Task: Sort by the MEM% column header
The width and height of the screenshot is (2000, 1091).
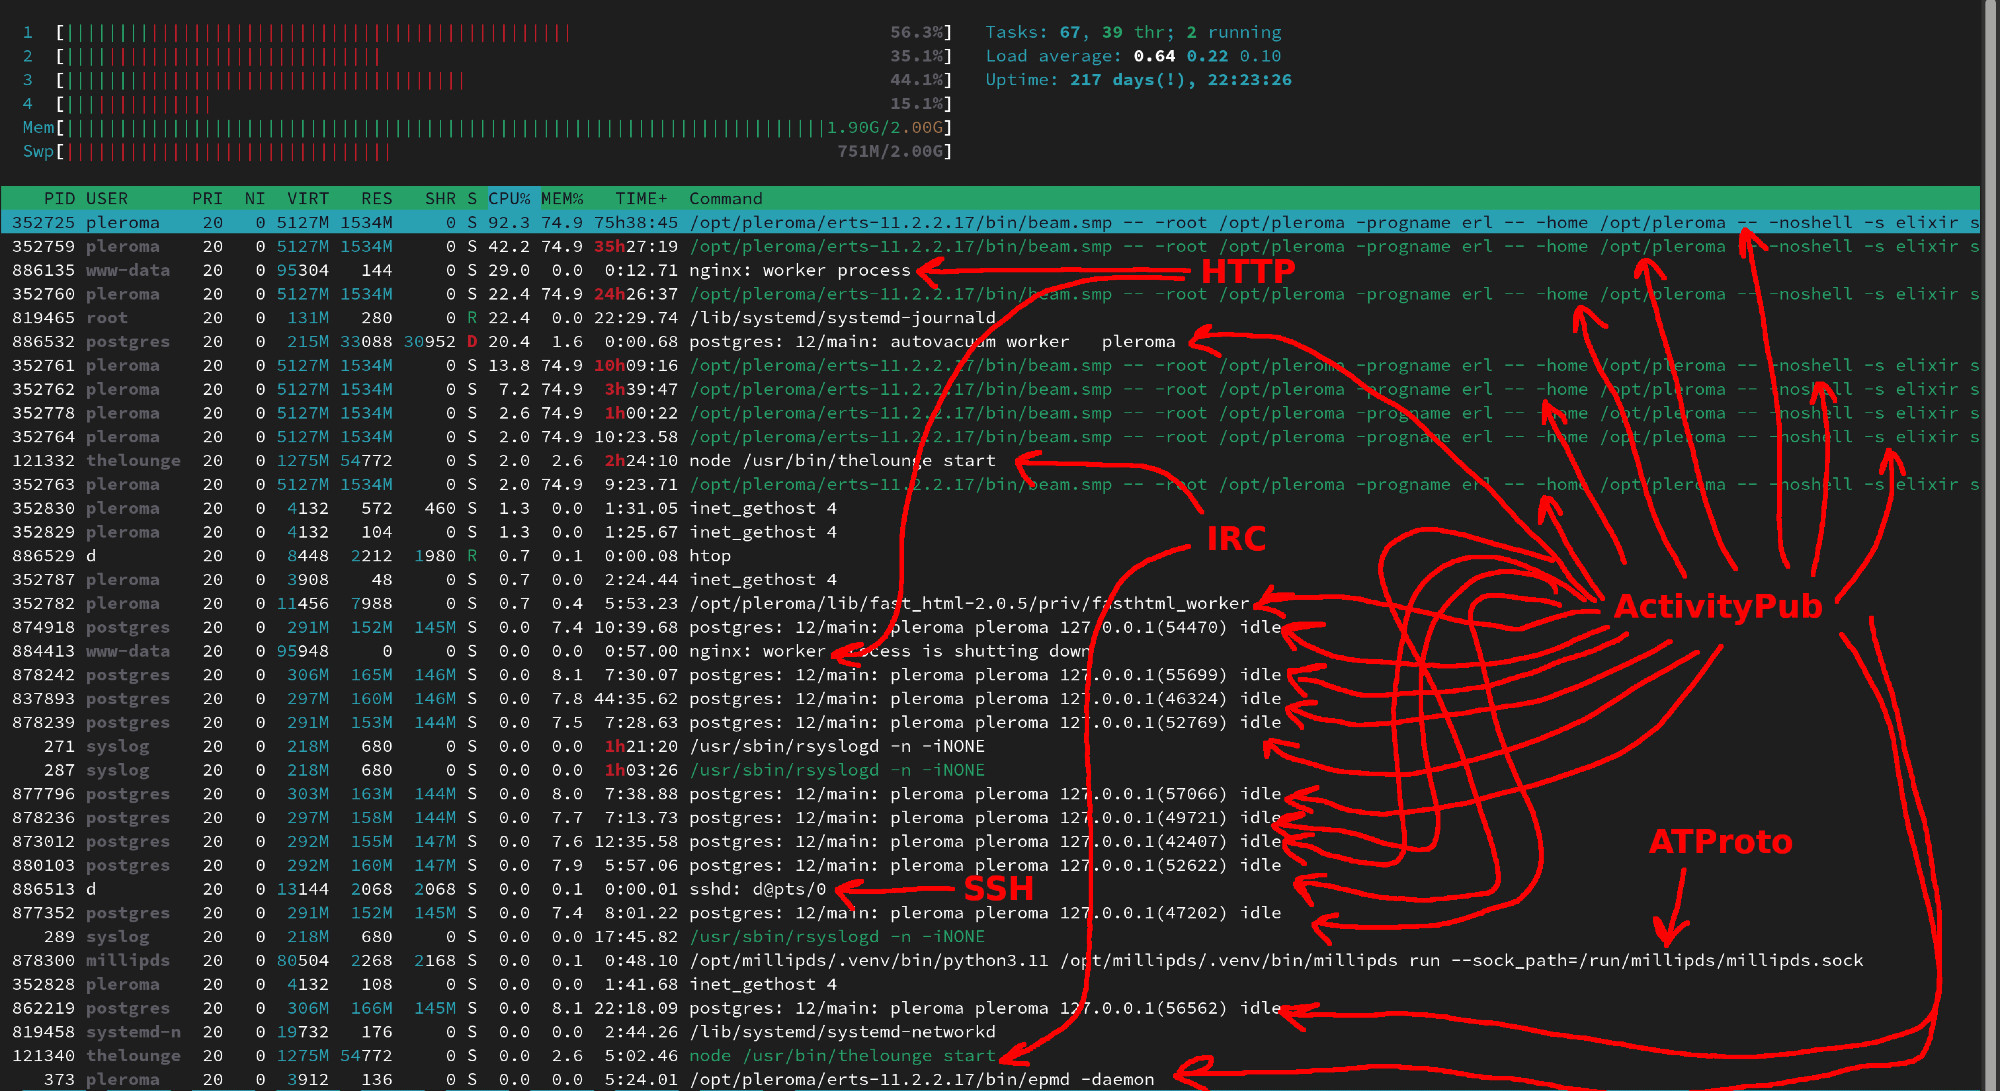Action: point(562,198)
